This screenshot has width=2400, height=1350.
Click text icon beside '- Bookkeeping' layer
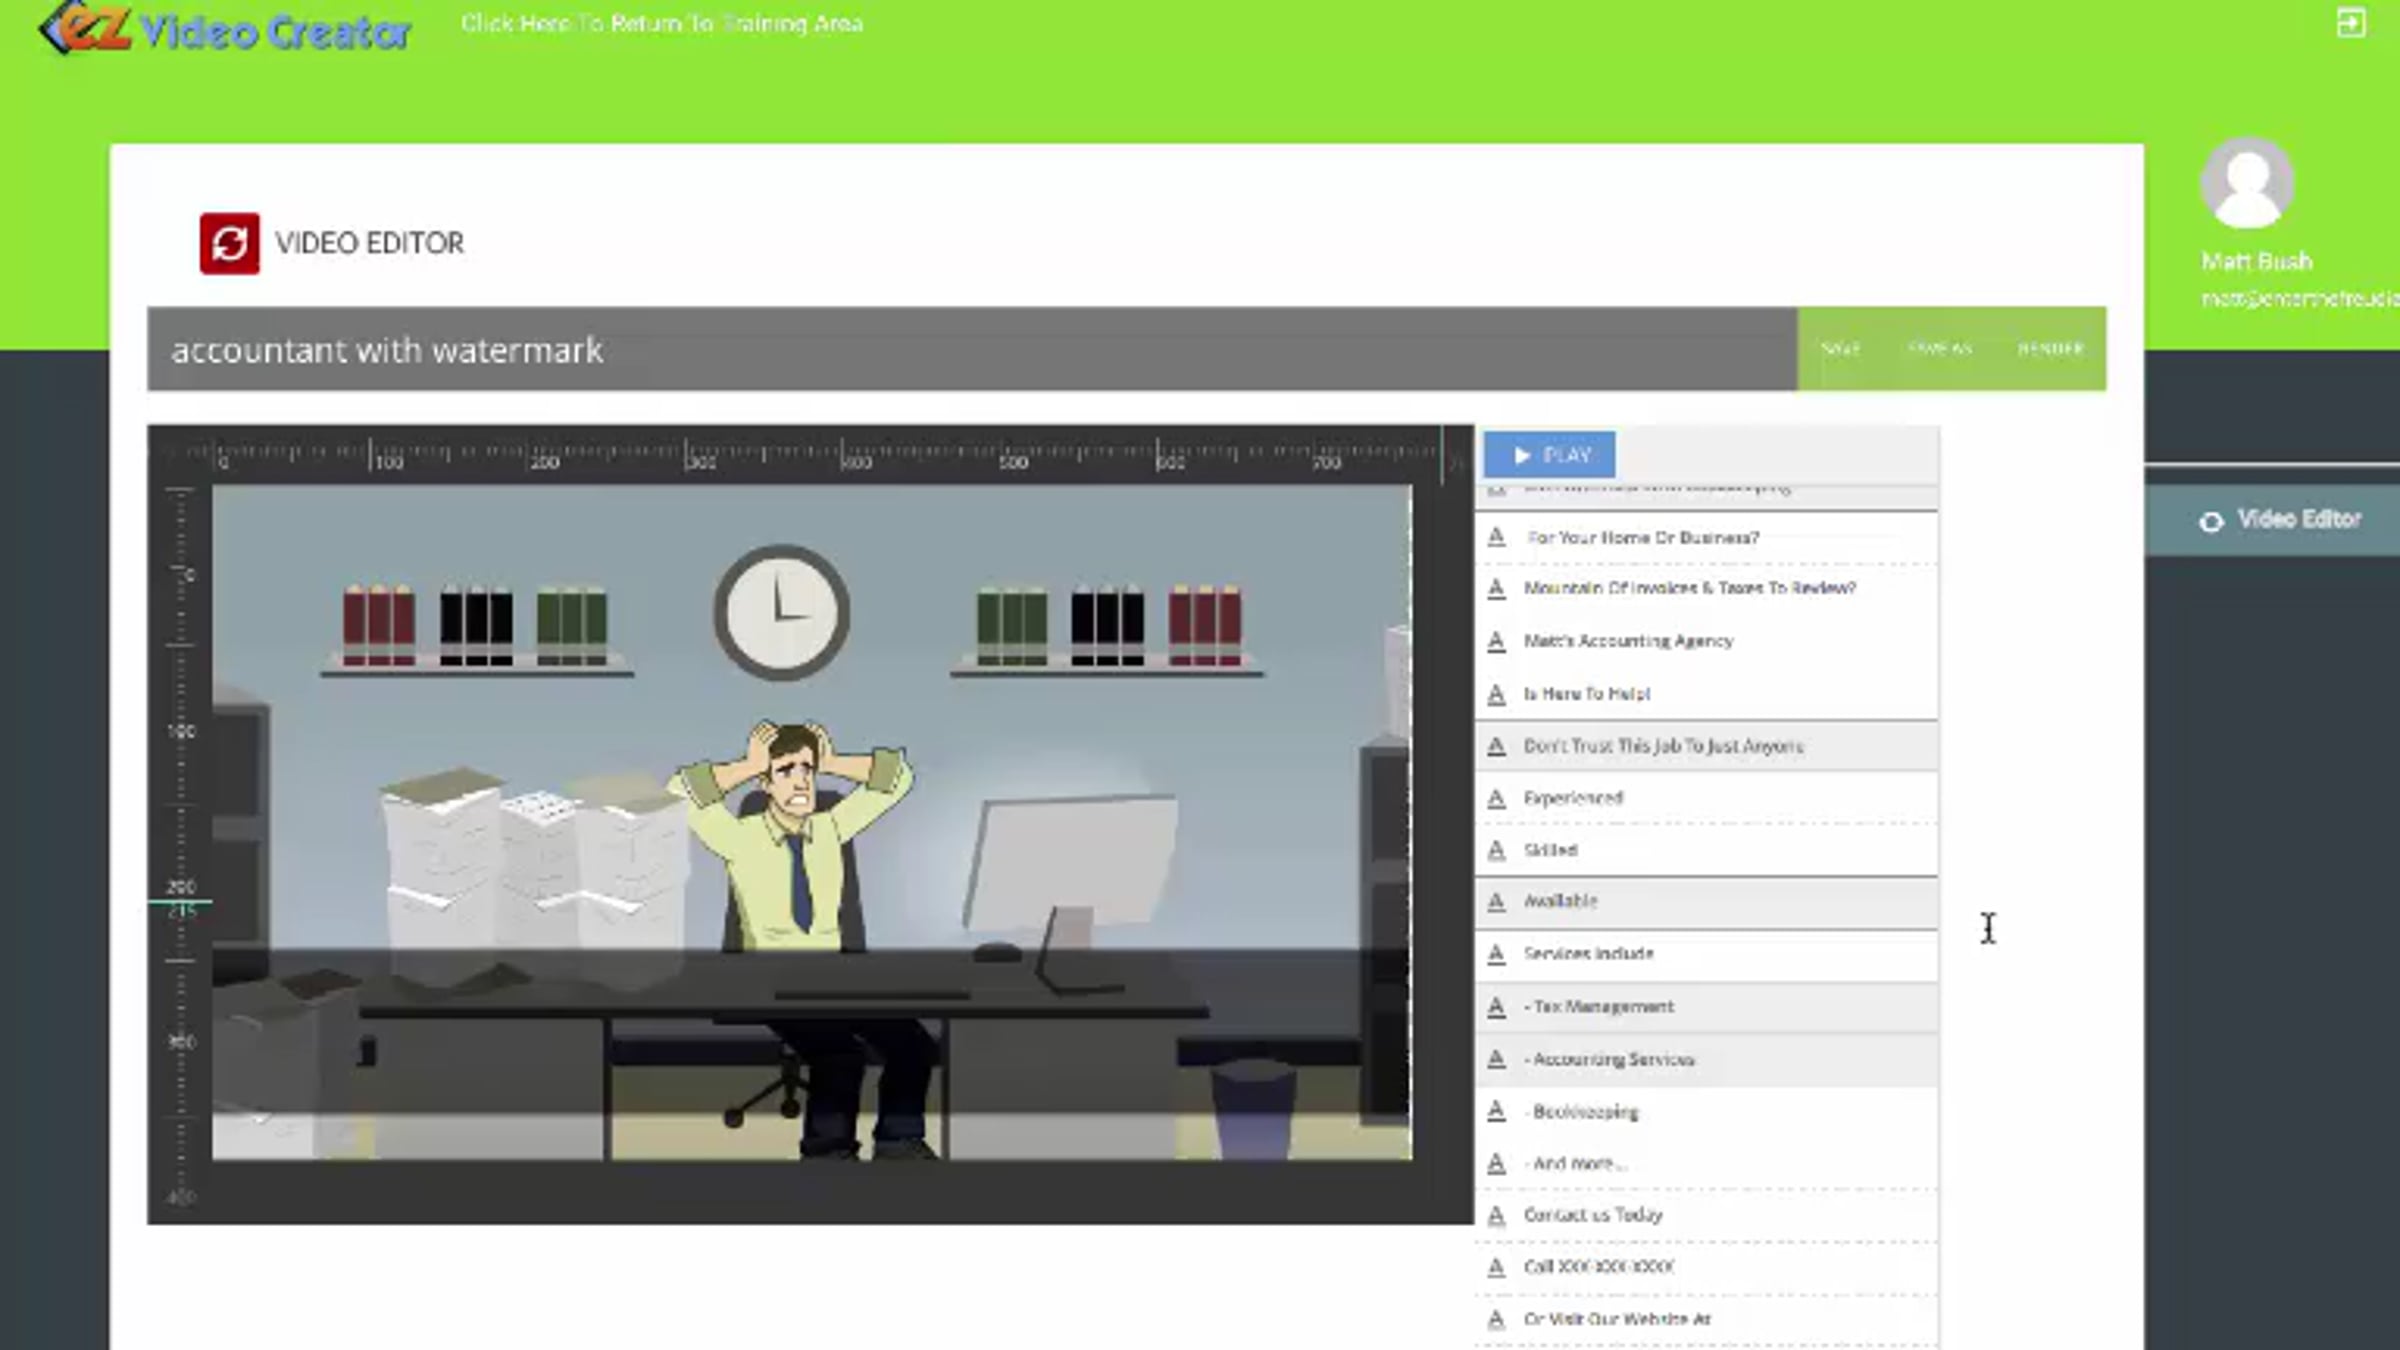pos(1496,1111)
